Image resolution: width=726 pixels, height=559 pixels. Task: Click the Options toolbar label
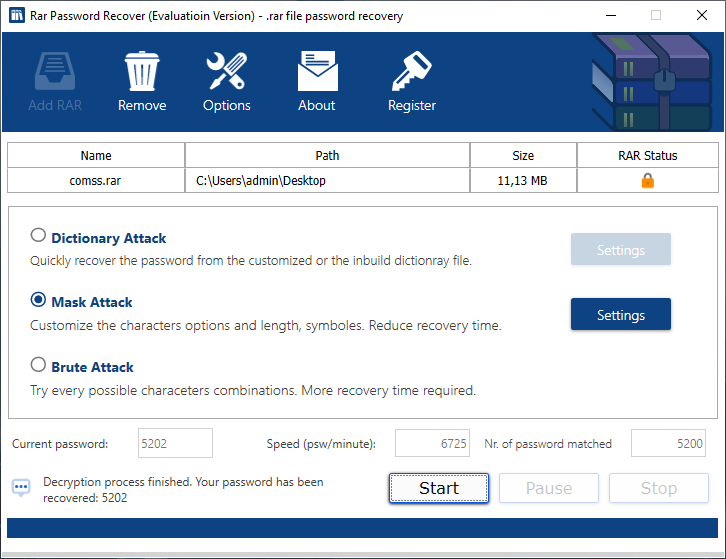coord(226,106)
